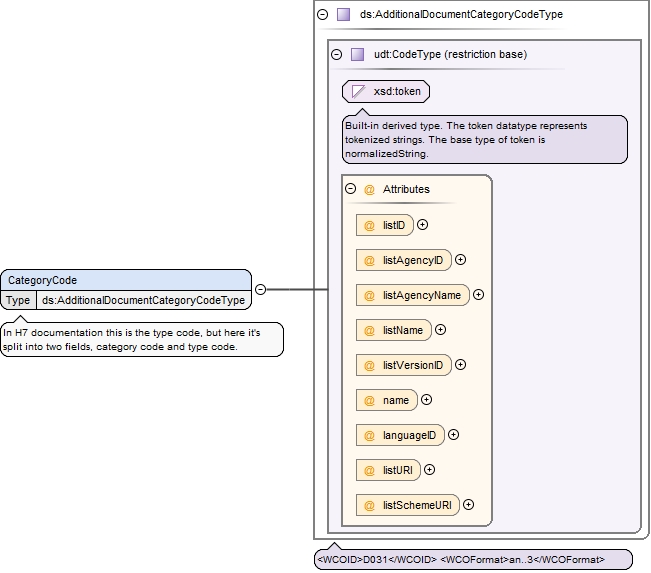Click the purple type icon beside ds:AdditionalDocumentCategoryCodeType
The height and width of the screenshot is (573, 651).
pyautogui.click(x=343, y=15)
